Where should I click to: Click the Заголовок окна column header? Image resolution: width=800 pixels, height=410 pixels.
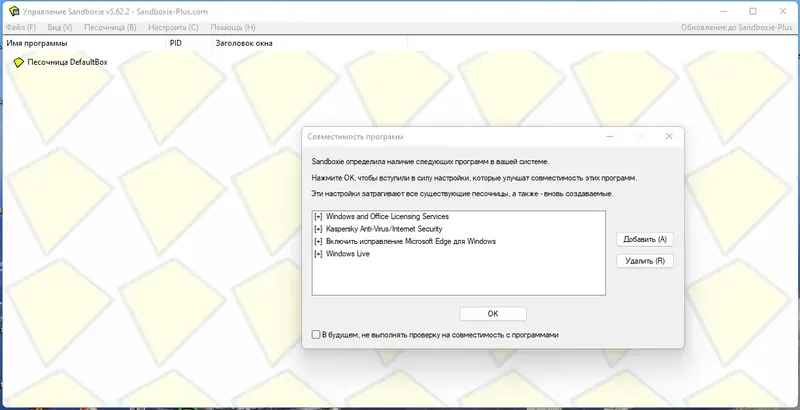pyautogui.click(x=309, y=43)
